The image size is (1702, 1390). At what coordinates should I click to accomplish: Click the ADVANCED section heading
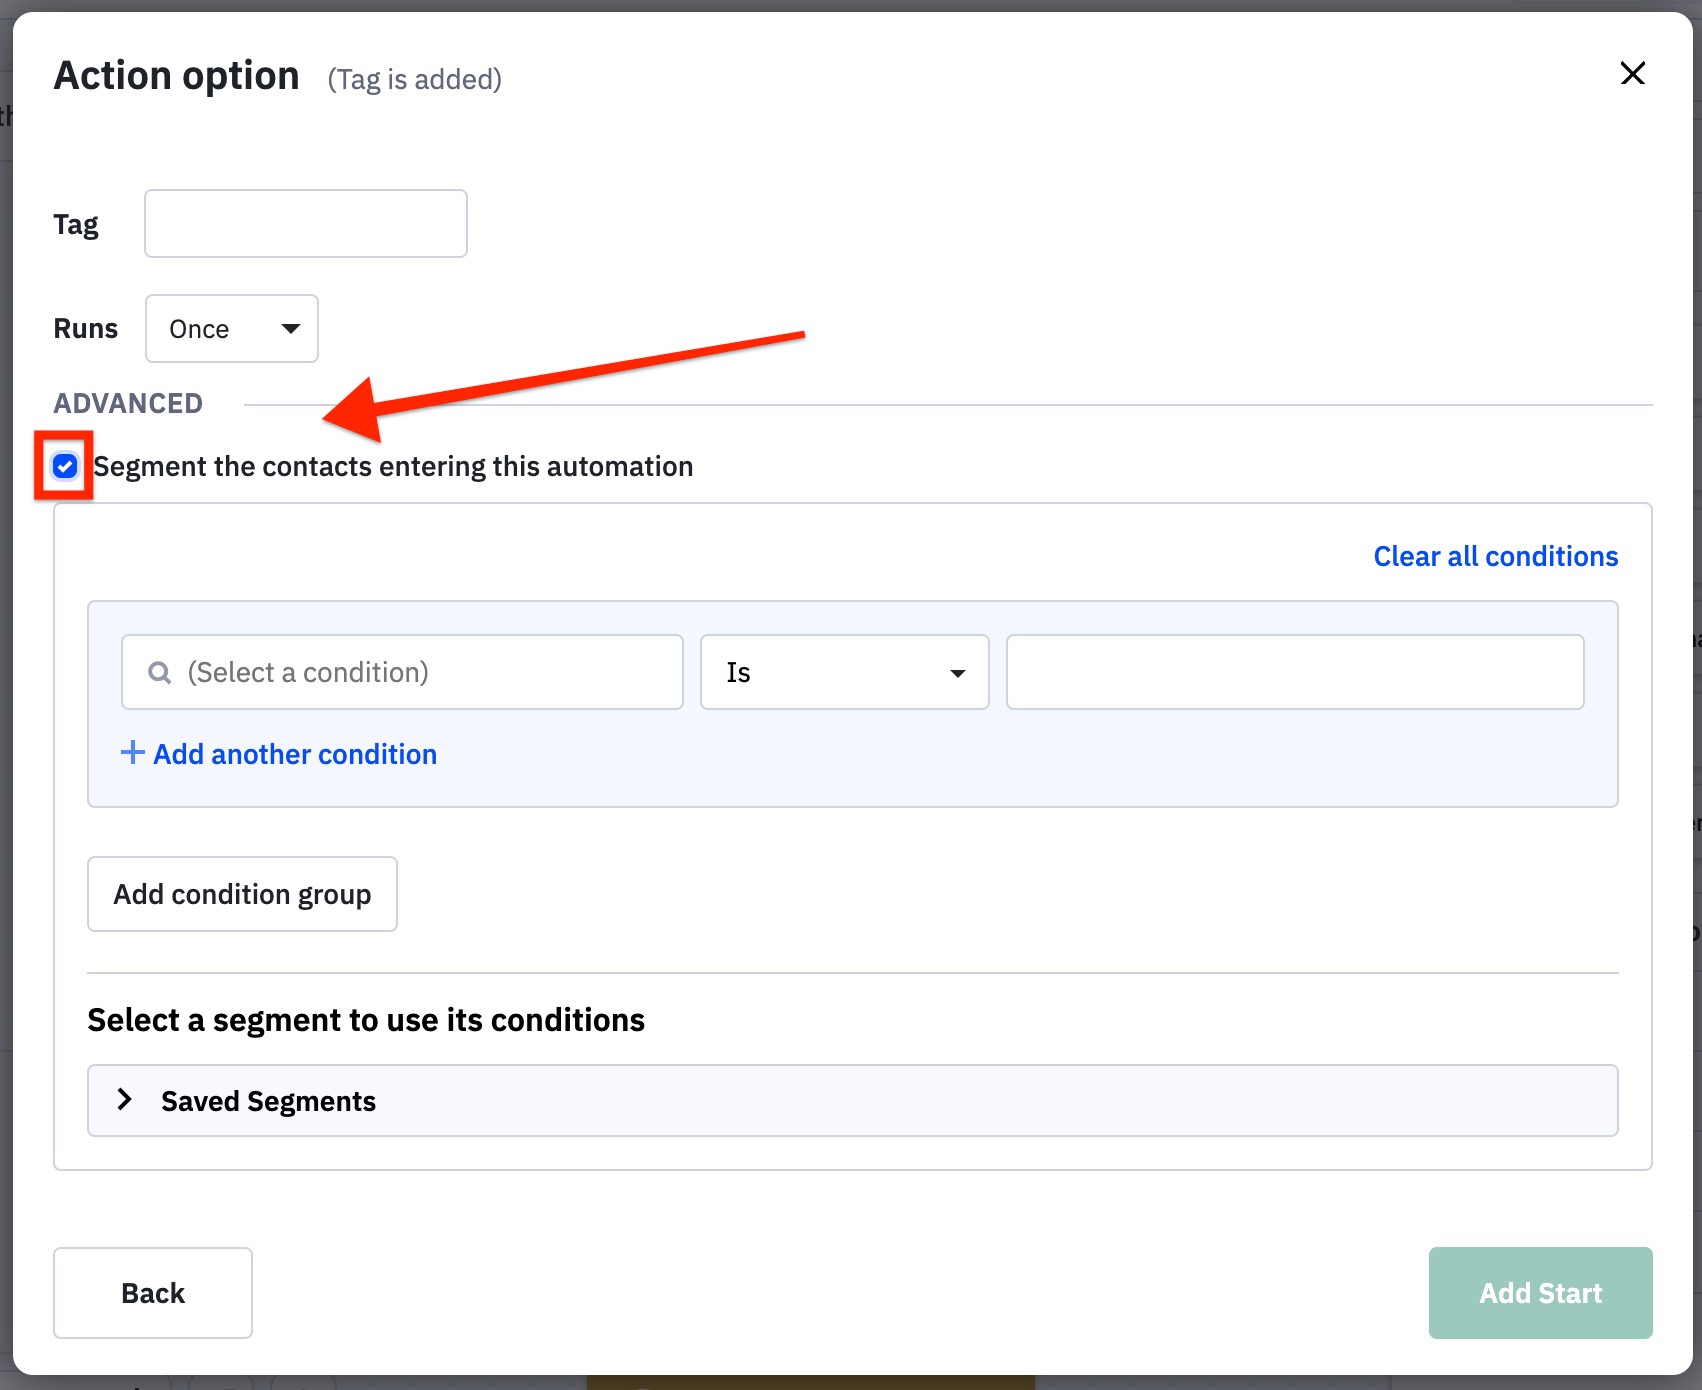[128, 403]
